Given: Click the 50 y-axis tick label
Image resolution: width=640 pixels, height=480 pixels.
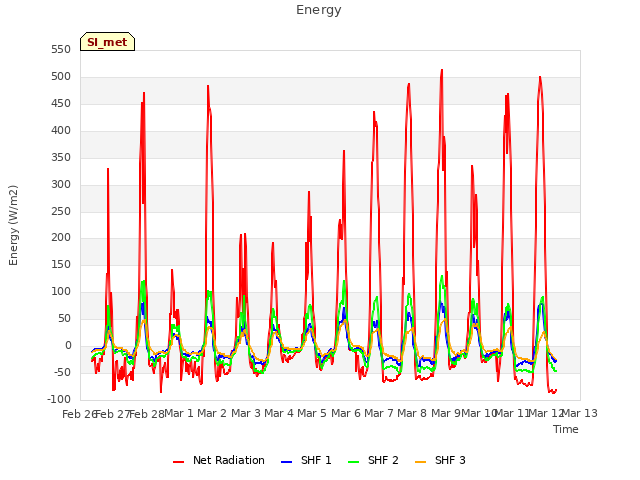Looking at the screenshot, I should click(64, 318).
